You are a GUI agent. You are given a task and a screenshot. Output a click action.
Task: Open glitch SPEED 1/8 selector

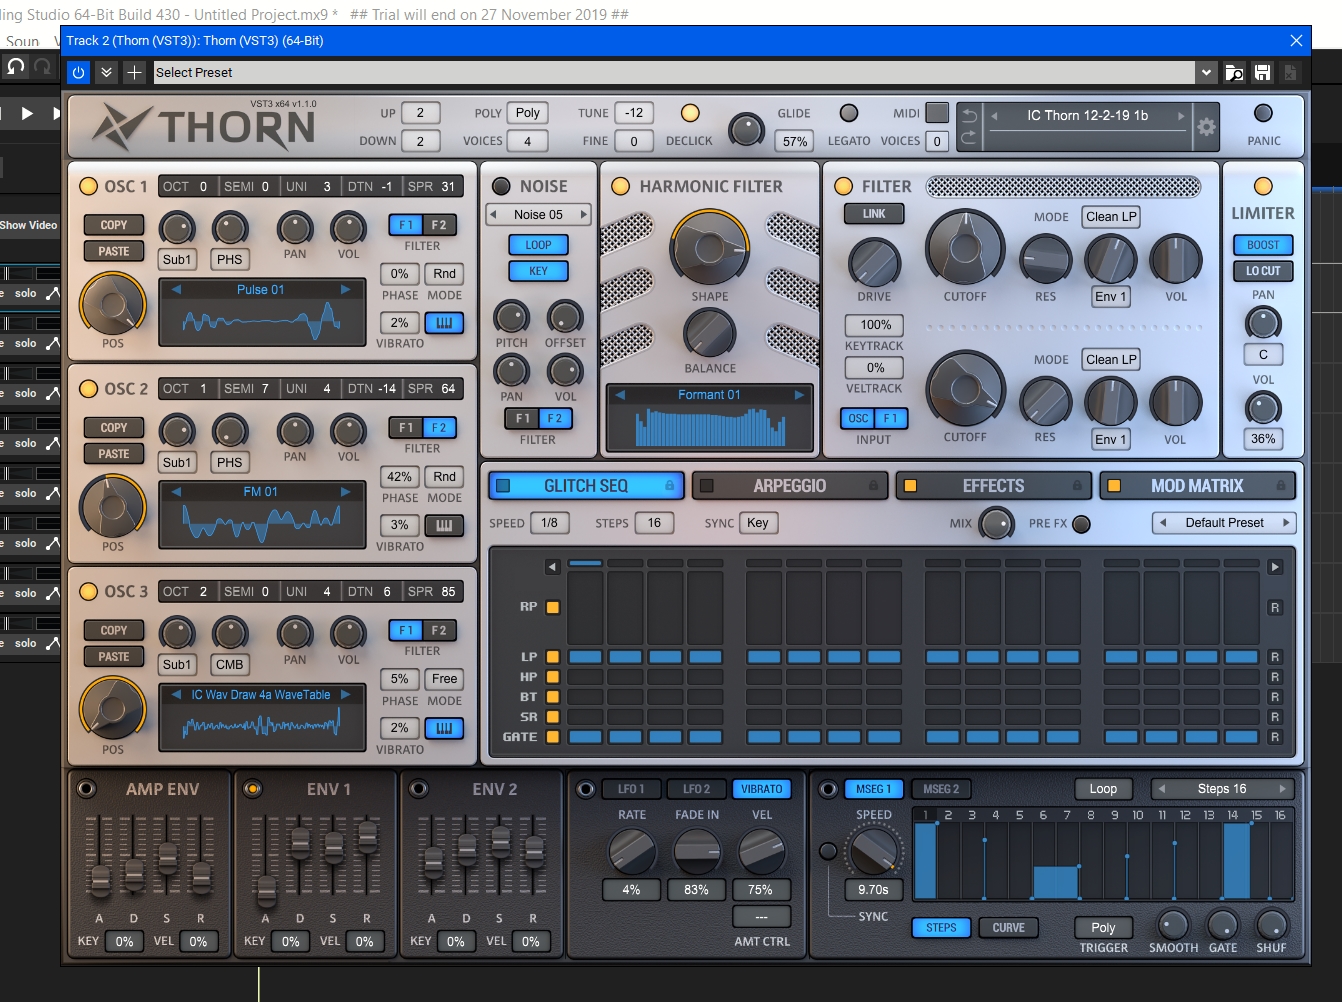click(x=550, y=523)
